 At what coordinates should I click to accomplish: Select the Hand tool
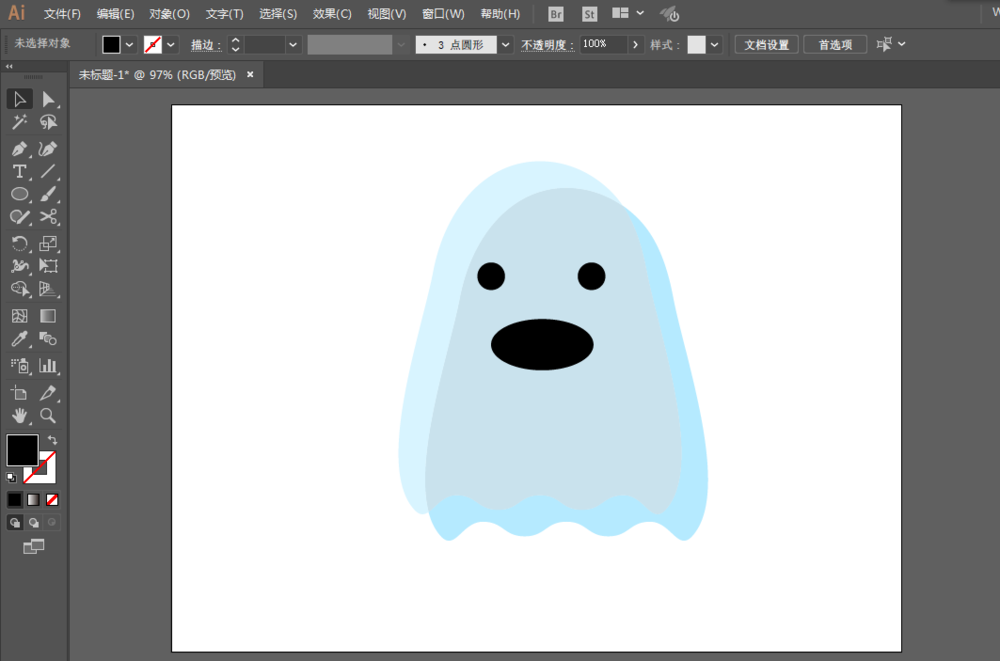pos(20,416)
